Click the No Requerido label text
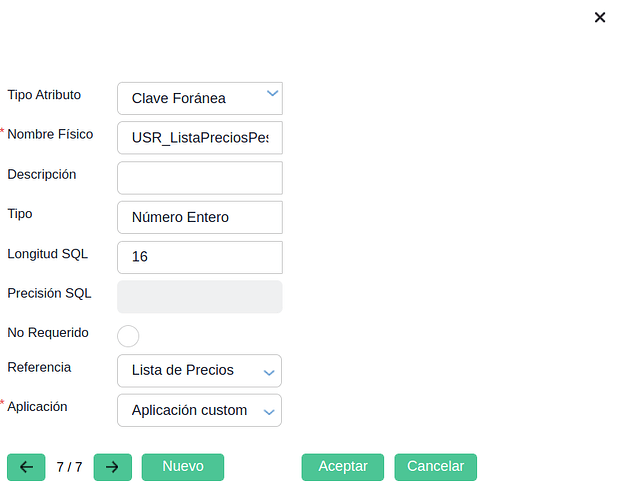 [48, 332]
